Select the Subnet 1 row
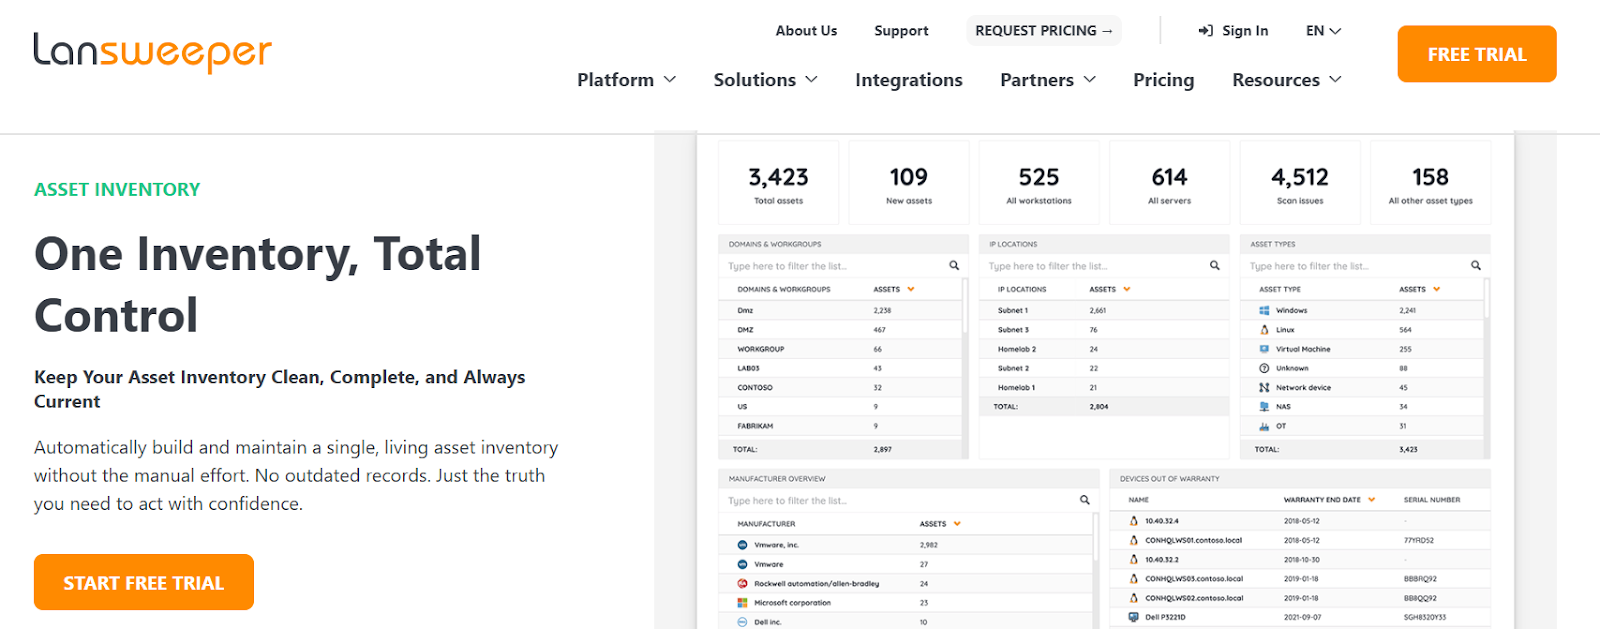Viewport: 1600px width, 629px height. click(1104, 311)
